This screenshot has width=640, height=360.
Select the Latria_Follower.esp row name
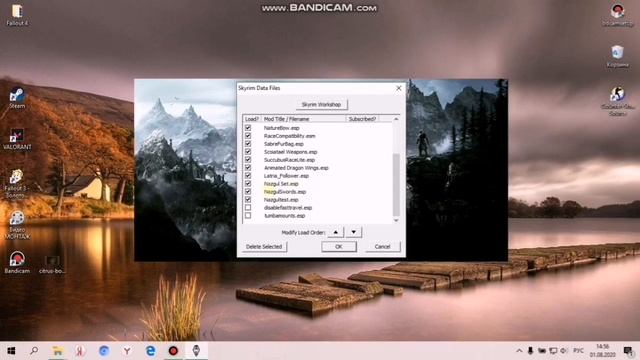[286, 176]
